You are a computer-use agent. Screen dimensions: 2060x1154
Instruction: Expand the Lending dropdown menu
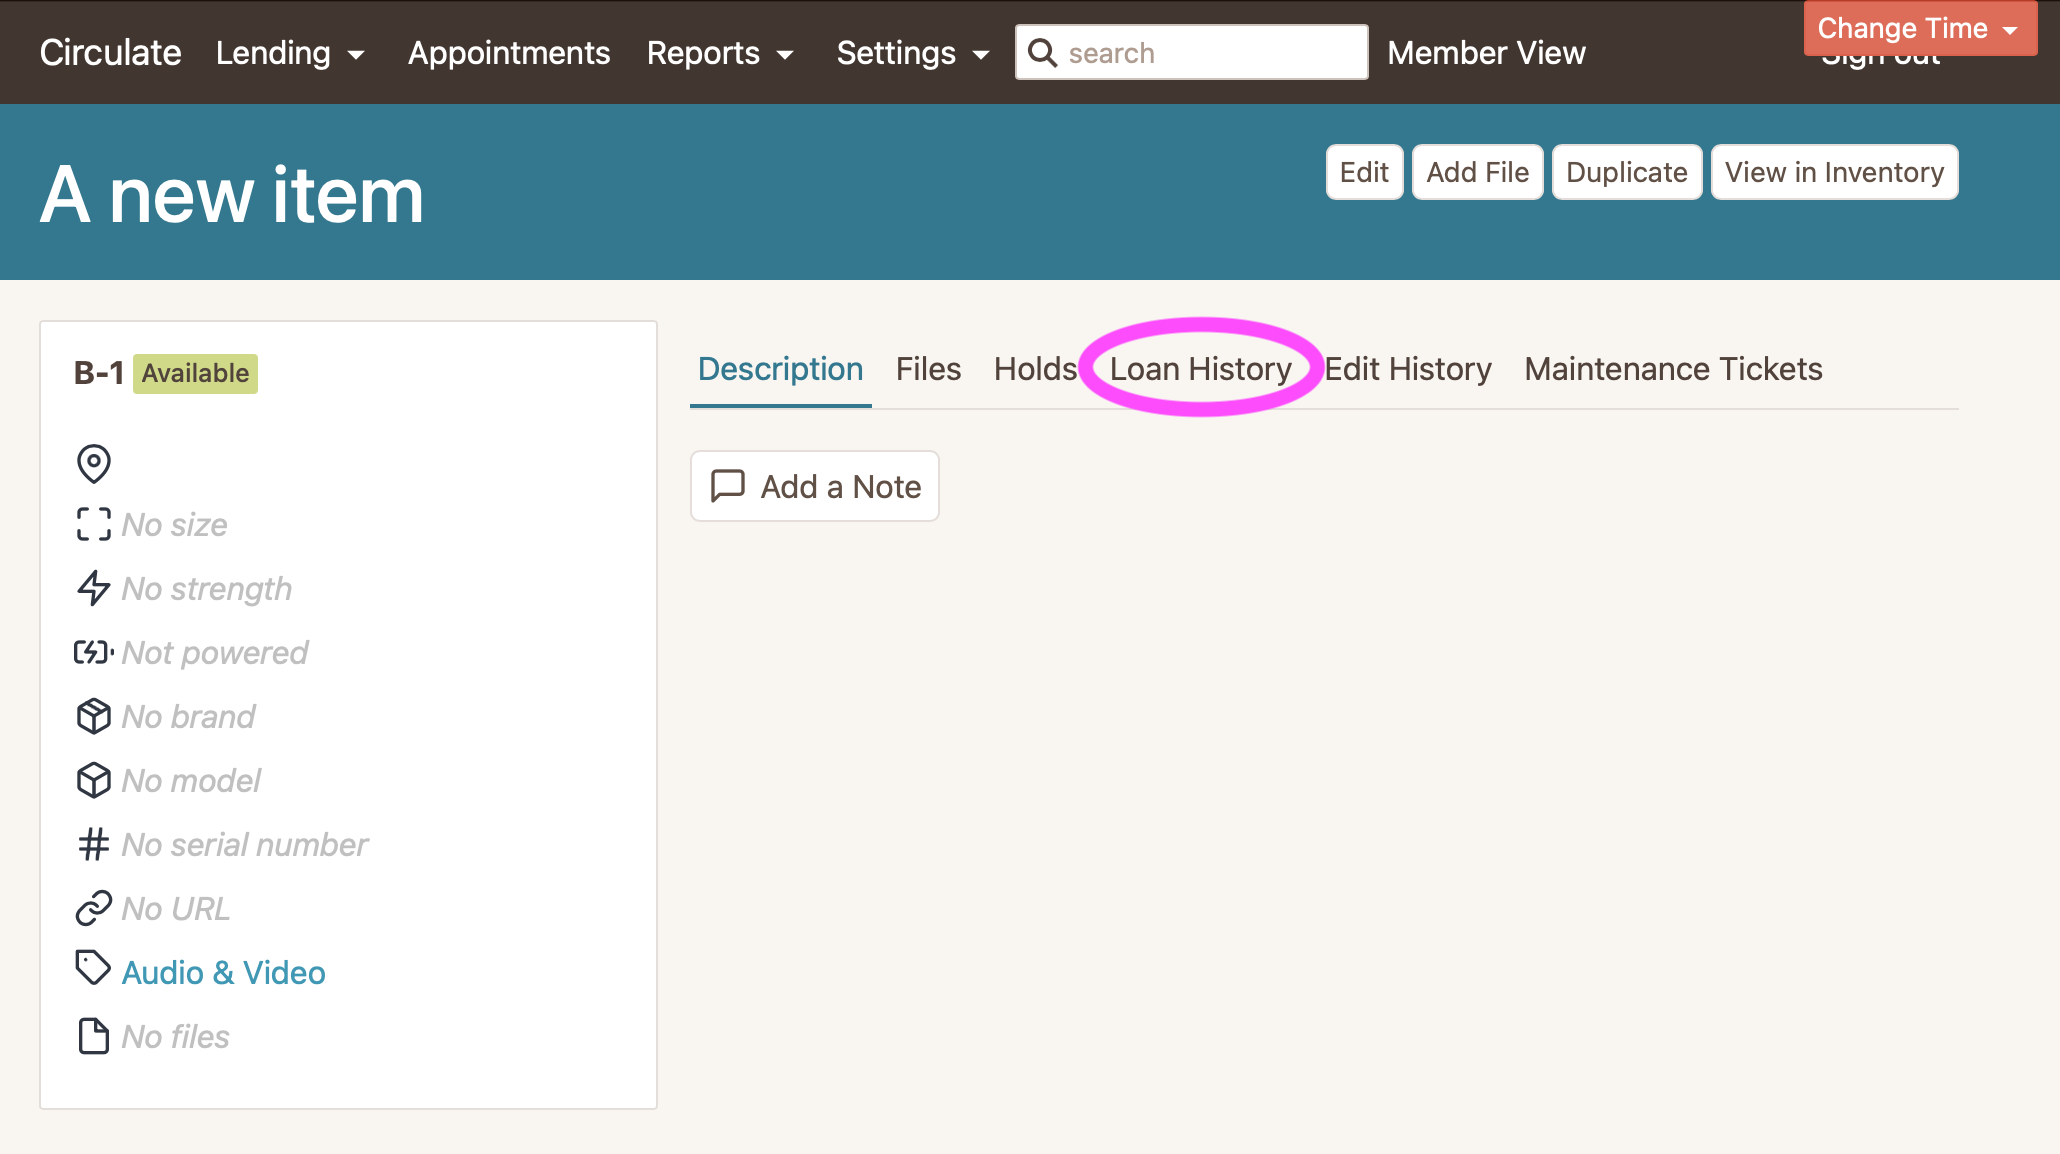290,53
